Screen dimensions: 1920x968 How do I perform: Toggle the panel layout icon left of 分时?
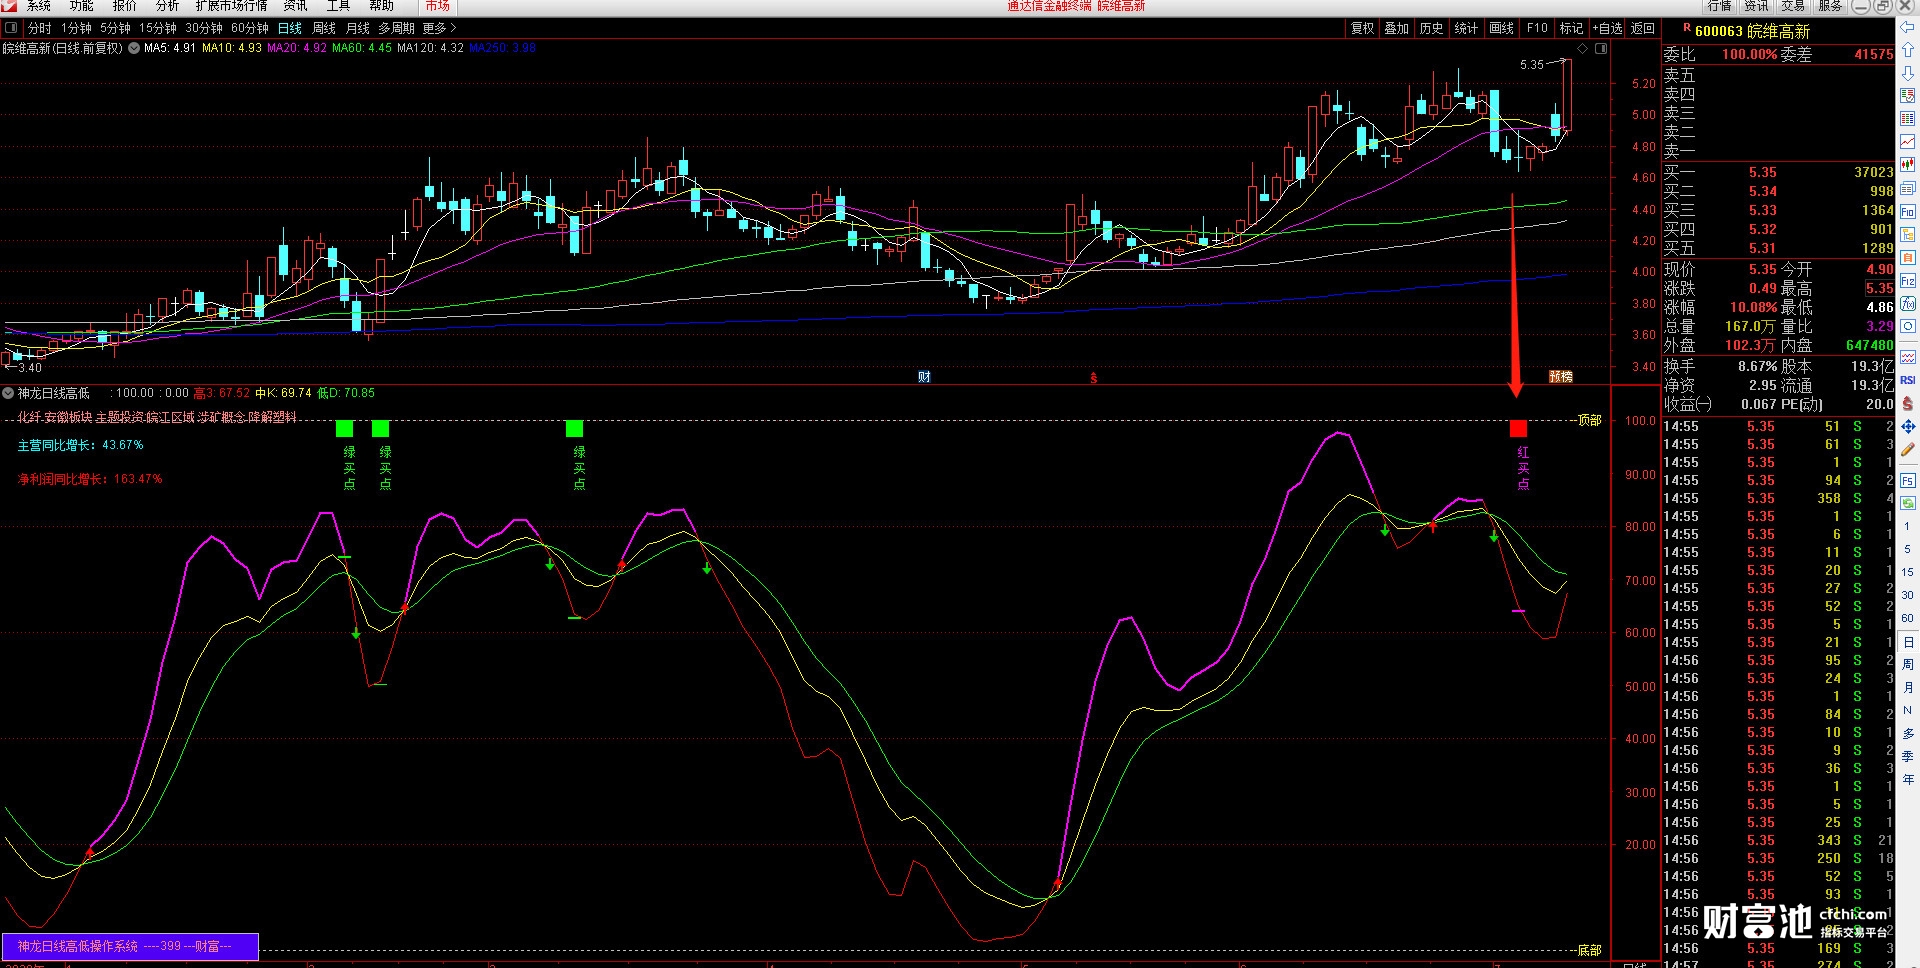[x=11, y=28]
